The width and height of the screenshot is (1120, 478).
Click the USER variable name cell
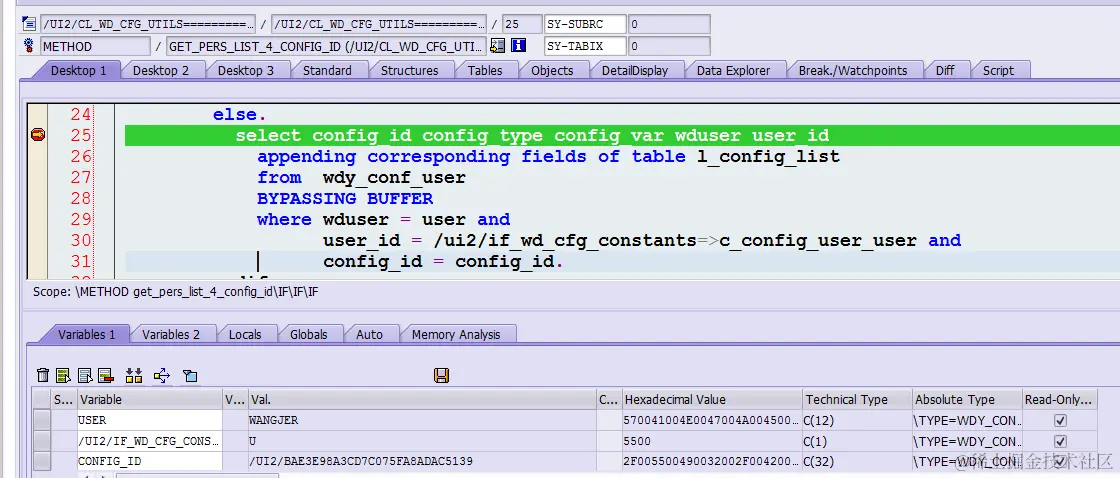150,420
